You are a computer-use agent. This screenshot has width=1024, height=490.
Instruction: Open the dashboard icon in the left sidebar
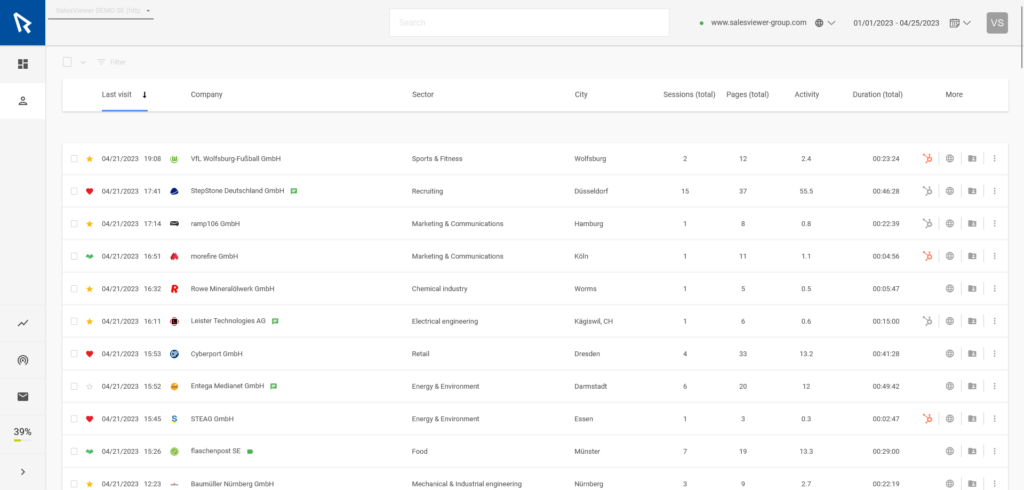pyautogui.click(x=23, y=64)
